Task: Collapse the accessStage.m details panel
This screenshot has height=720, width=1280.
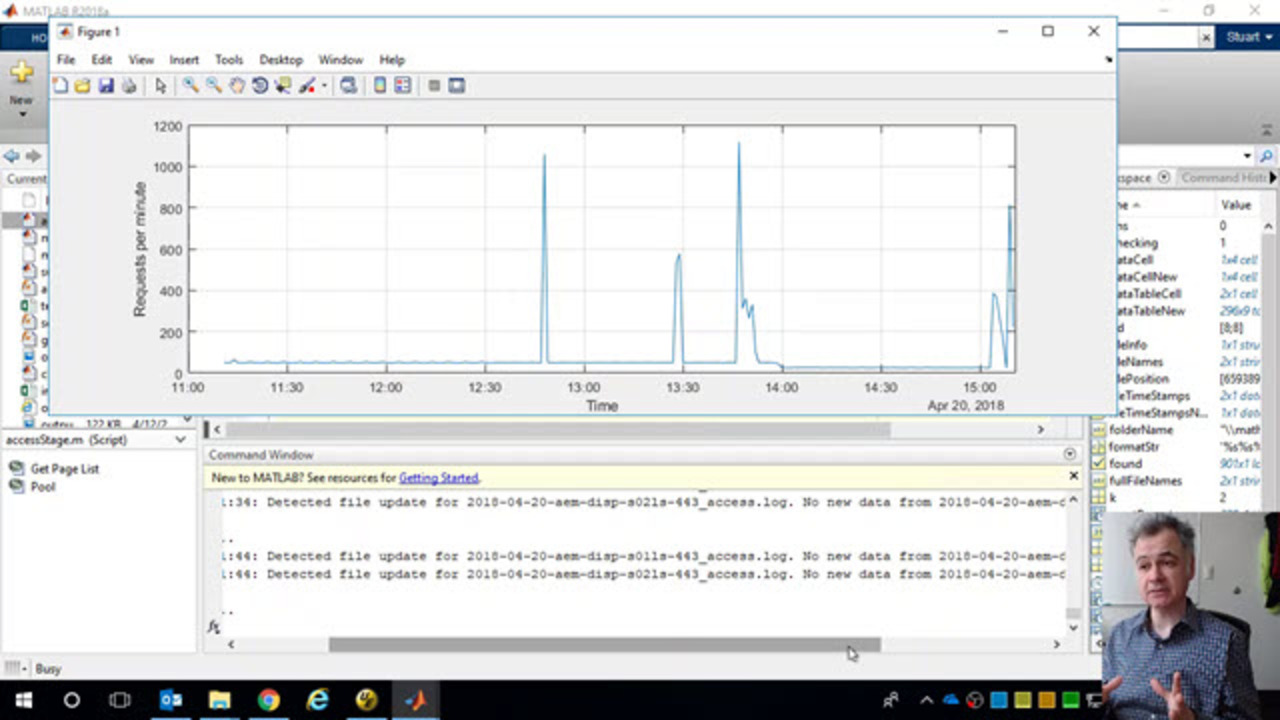Action: (180, 440)
